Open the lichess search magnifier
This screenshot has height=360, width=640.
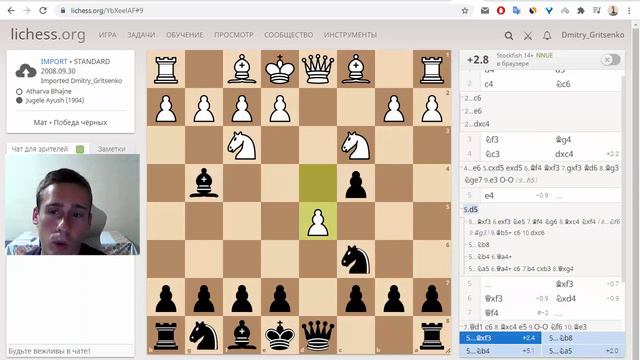tap(509, 36)
